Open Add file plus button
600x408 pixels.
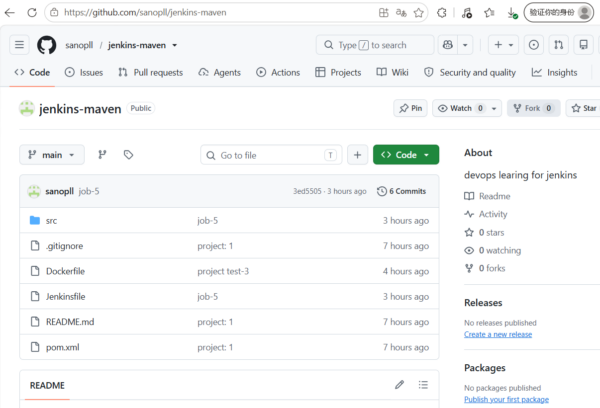(x=357, y=155)
